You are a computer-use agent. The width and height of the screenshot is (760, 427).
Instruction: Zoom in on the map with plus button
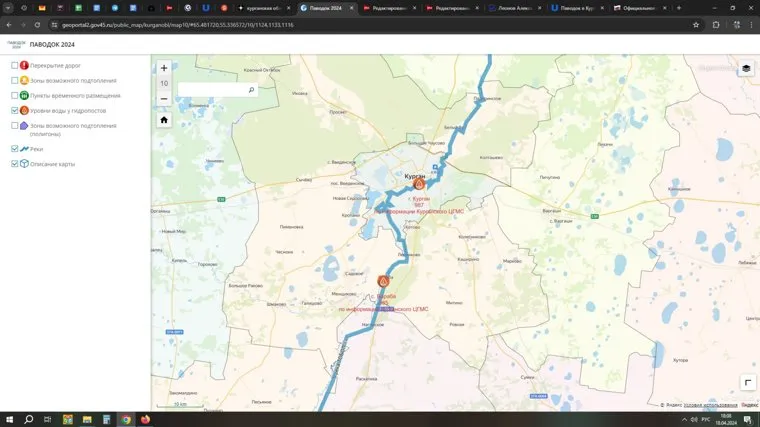(164, 69)
